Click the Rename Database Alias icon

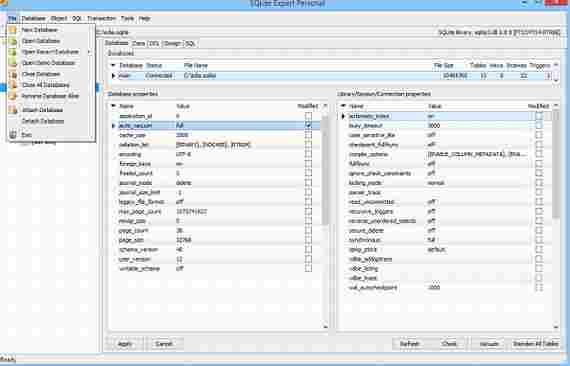tap(13, 96)
